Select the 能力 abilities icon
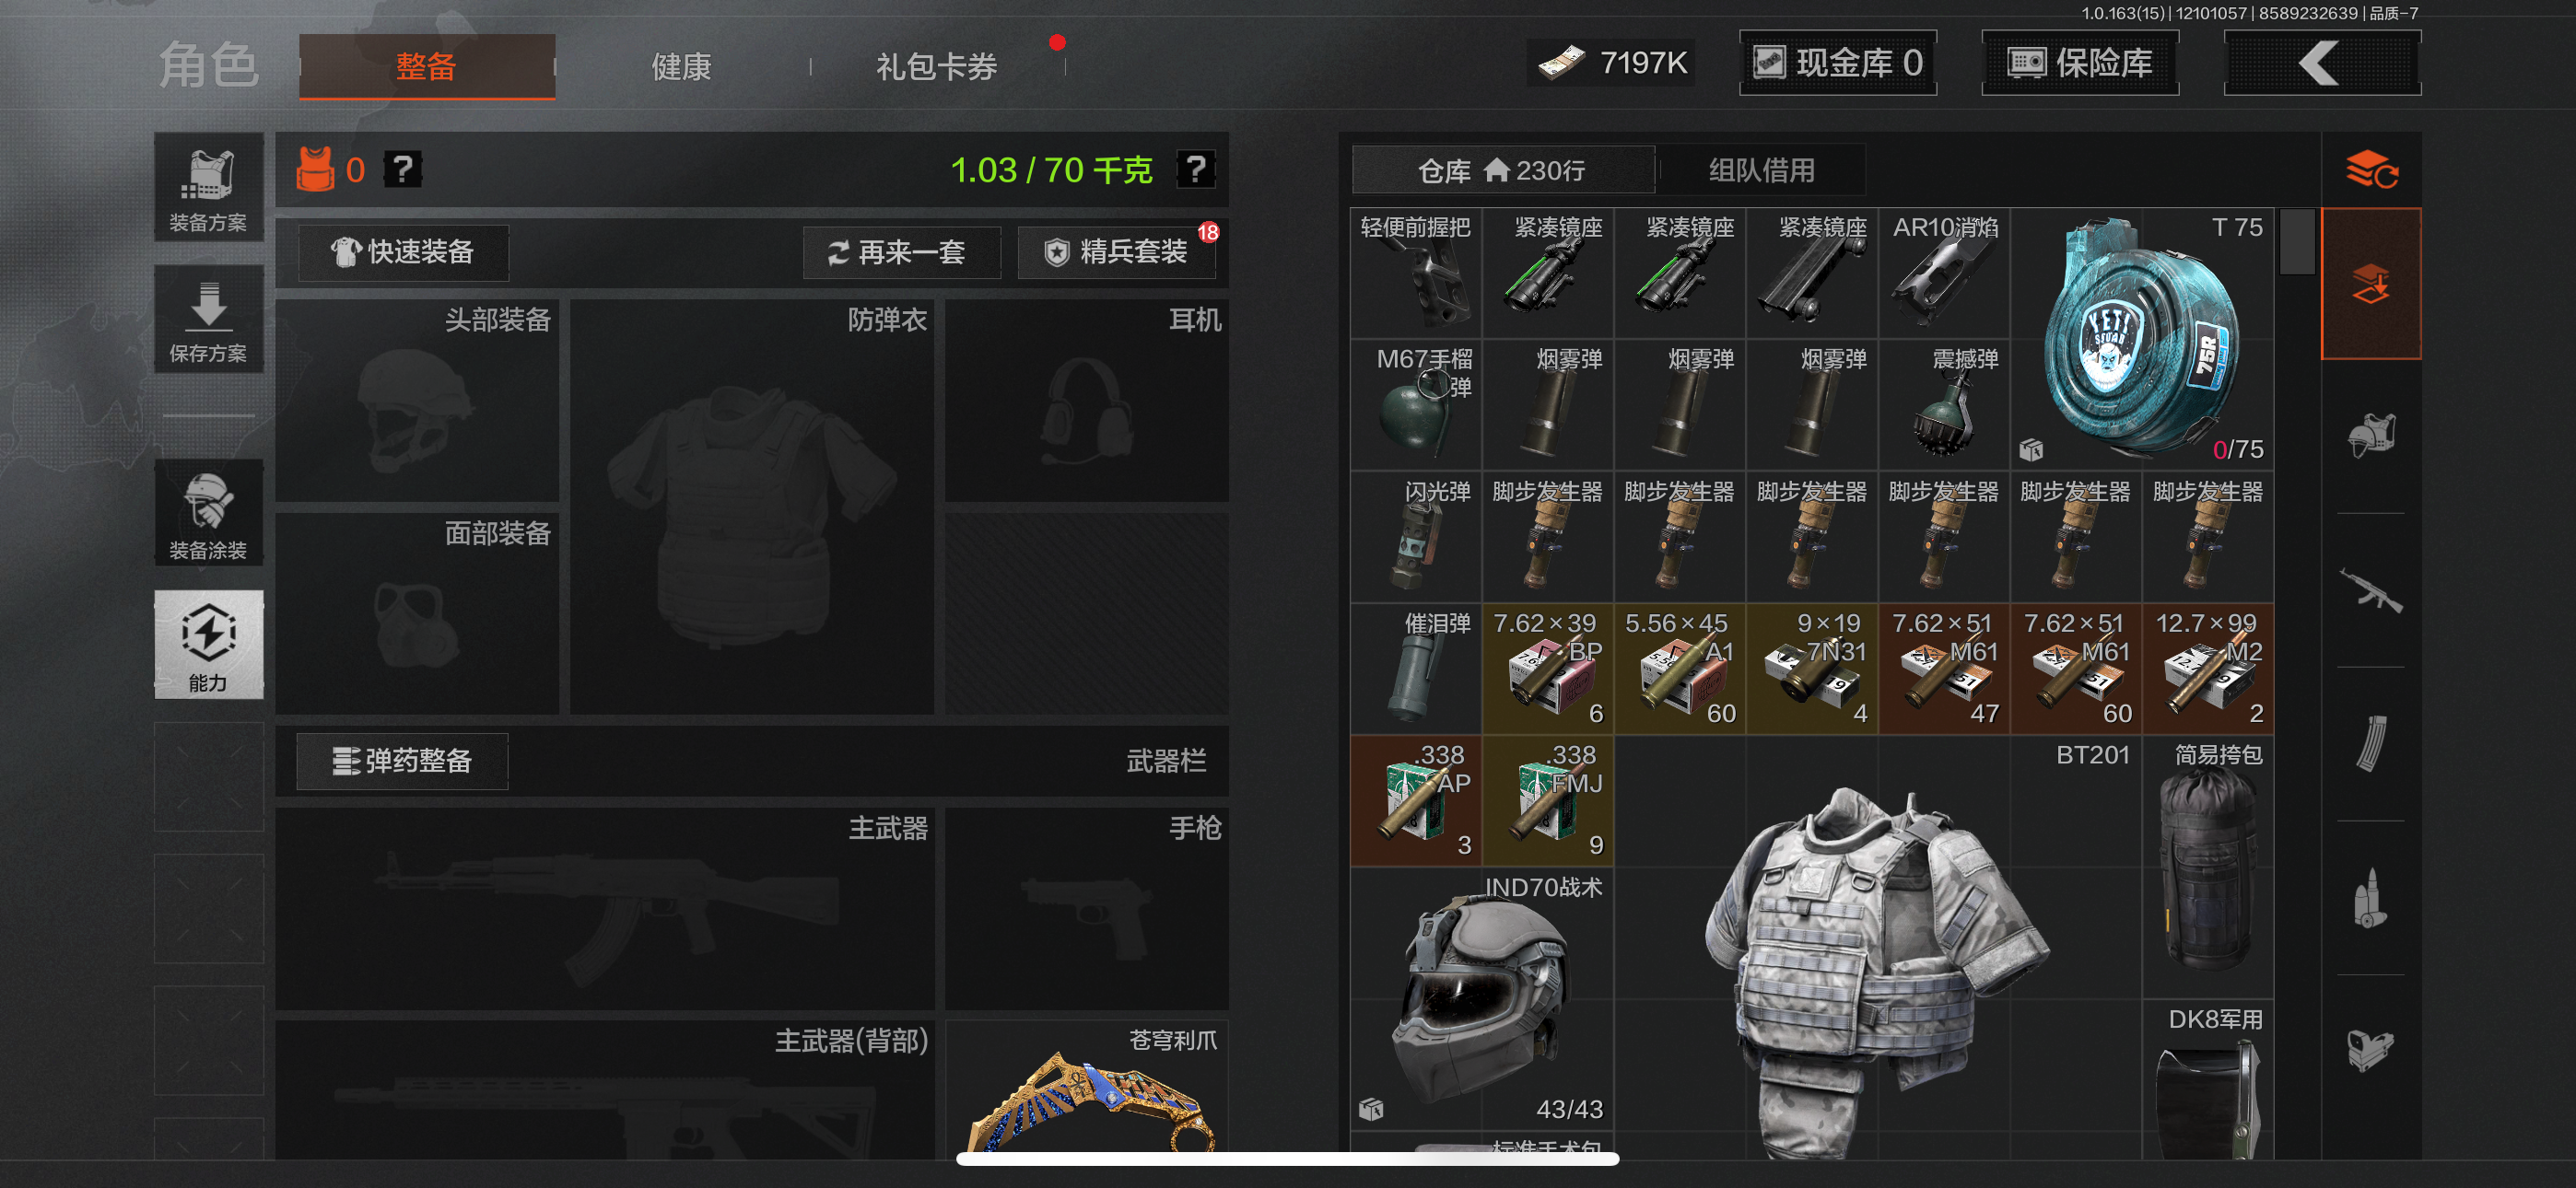The height and width of the screenshot is (1188, 2576). pyautogui.click(x=208, y=644)
